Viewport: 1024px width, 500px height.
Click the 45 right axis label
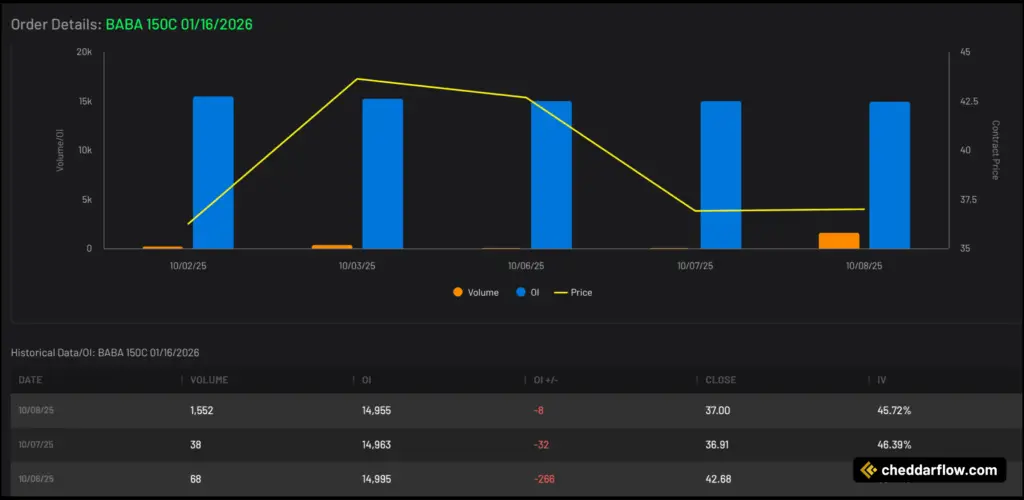pyautogui.click(x=965, y=52)
